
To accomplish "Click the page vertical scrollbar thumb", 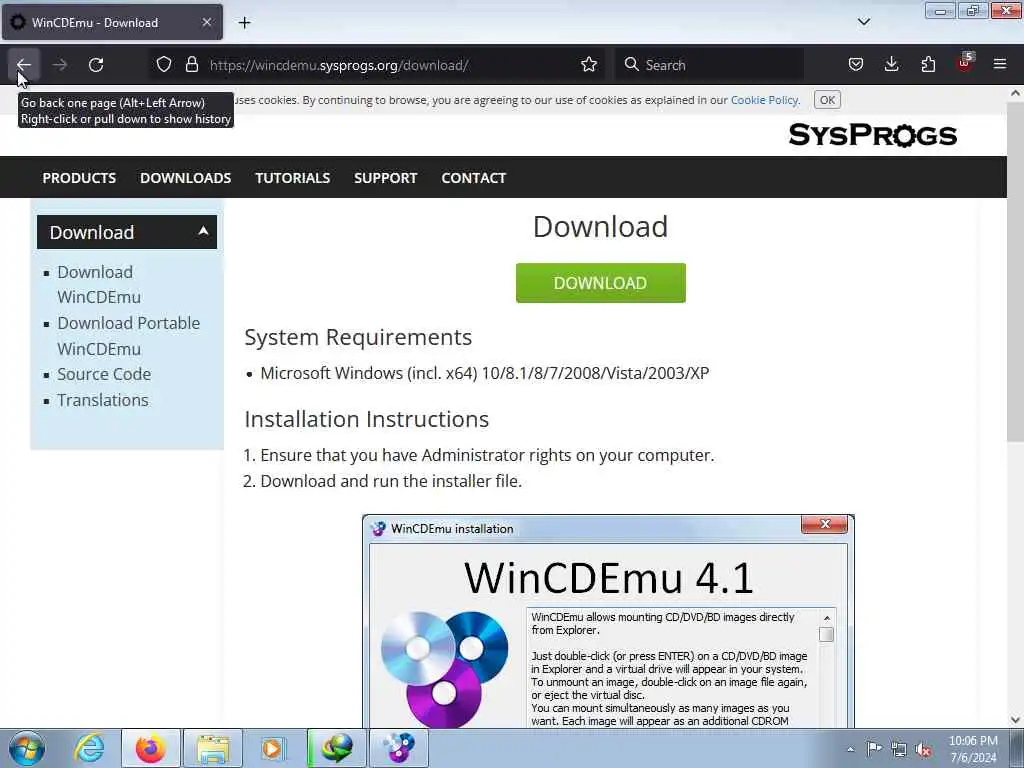I will click(1015, 271).
